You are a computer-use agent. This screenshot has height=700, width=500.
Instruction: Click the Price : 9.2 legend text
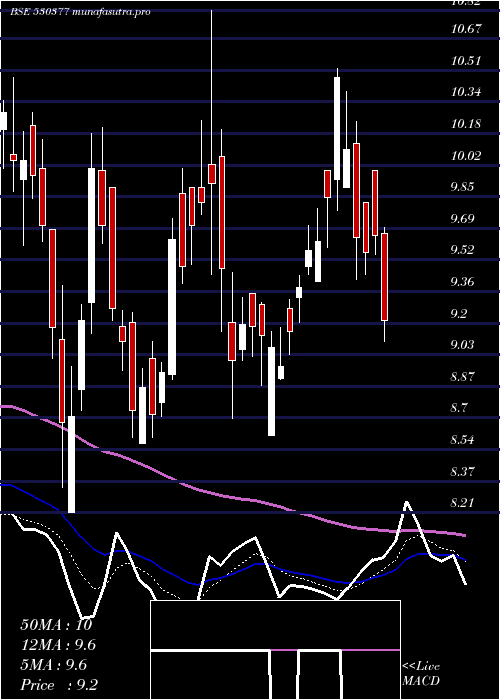coord(59,685)
